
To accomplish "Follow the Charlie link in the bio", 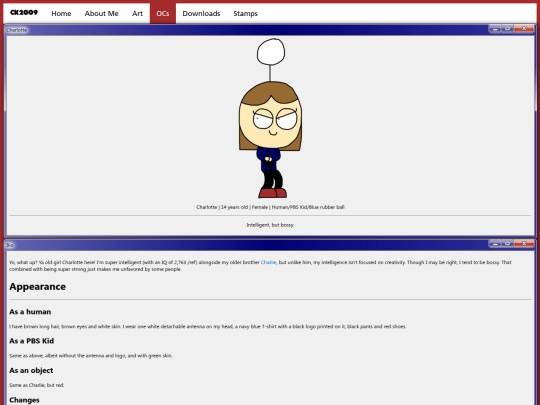I will 268,262.
